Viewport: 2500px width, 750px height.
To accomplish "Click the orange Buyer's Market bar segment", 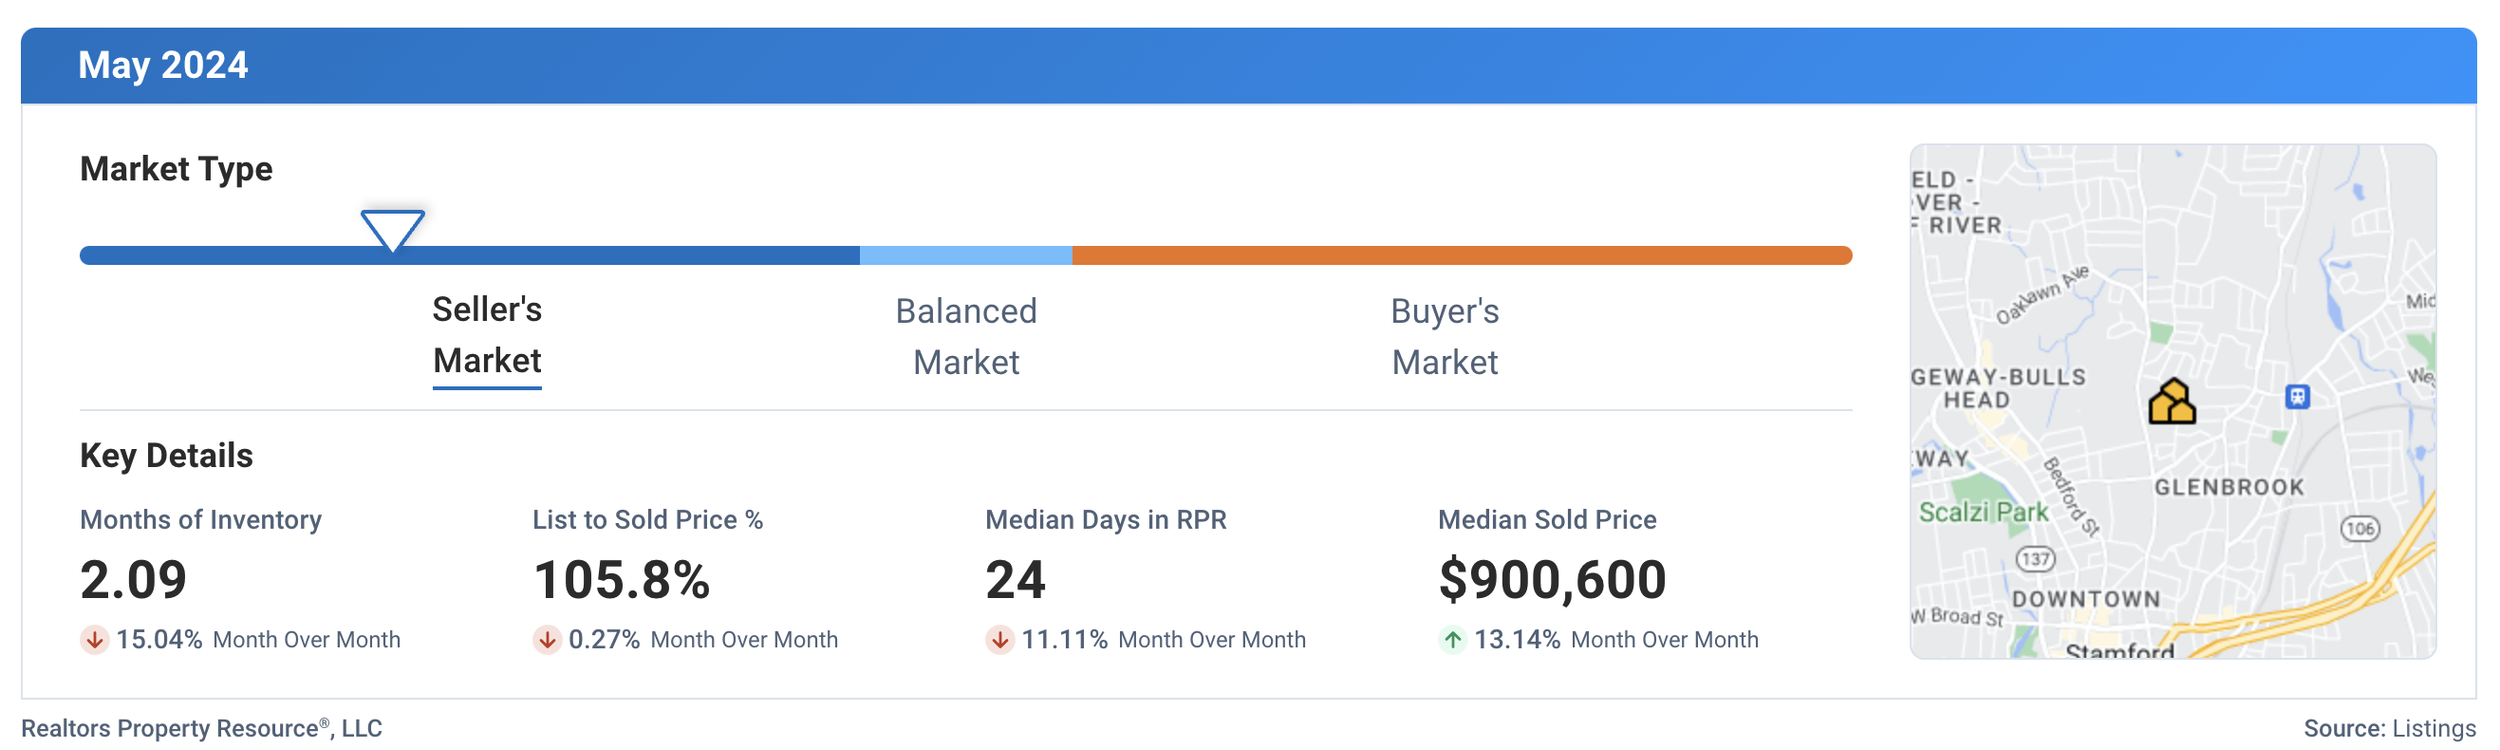I will click(x=1460, y=255).
